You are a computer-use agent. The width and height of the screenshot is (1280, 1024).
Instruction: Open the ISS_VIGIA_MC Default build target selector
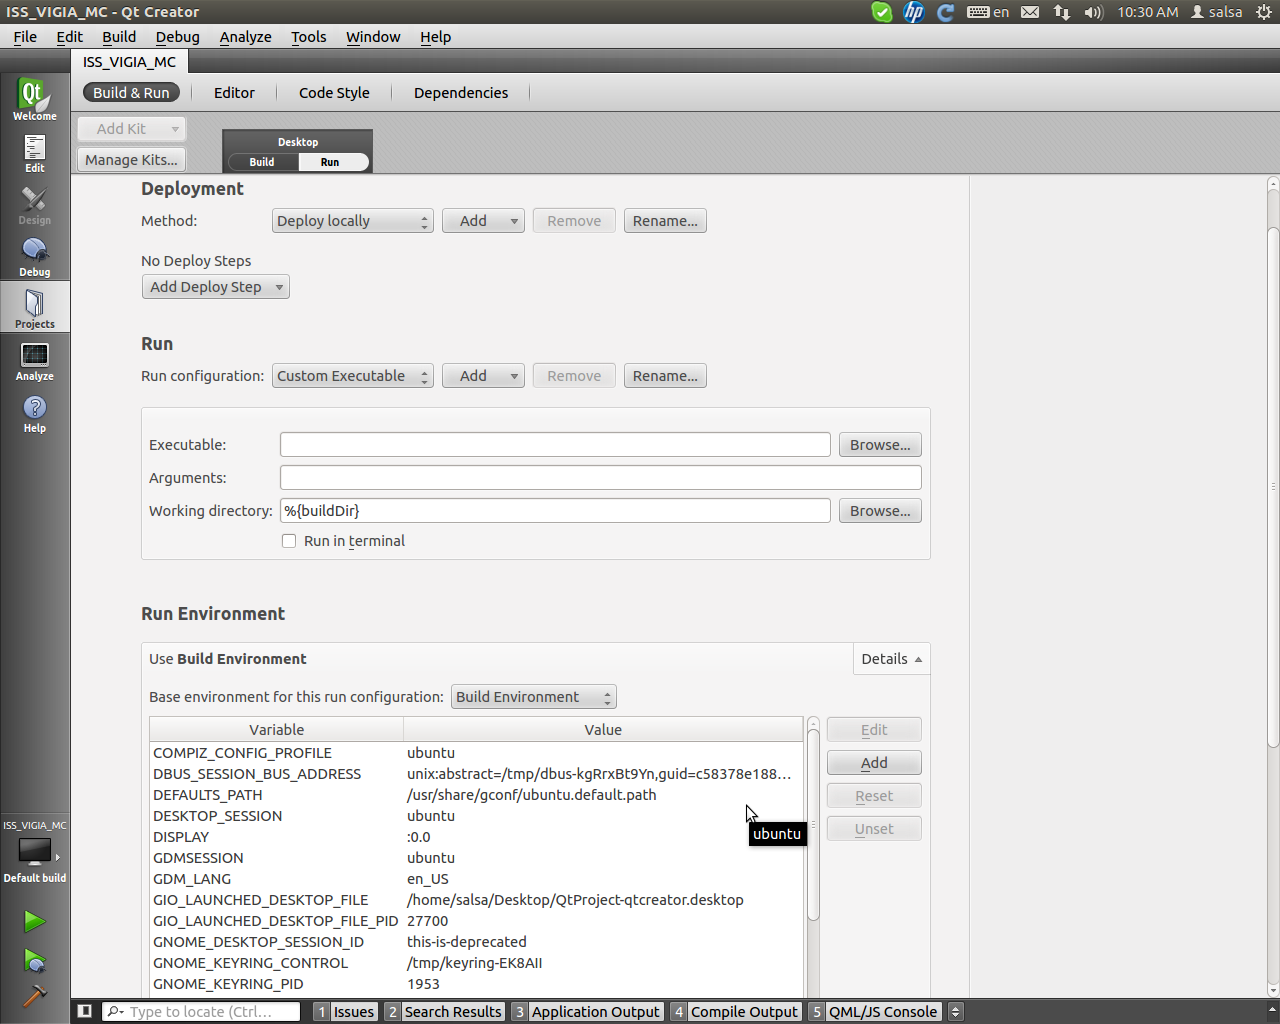click(35, 852)
